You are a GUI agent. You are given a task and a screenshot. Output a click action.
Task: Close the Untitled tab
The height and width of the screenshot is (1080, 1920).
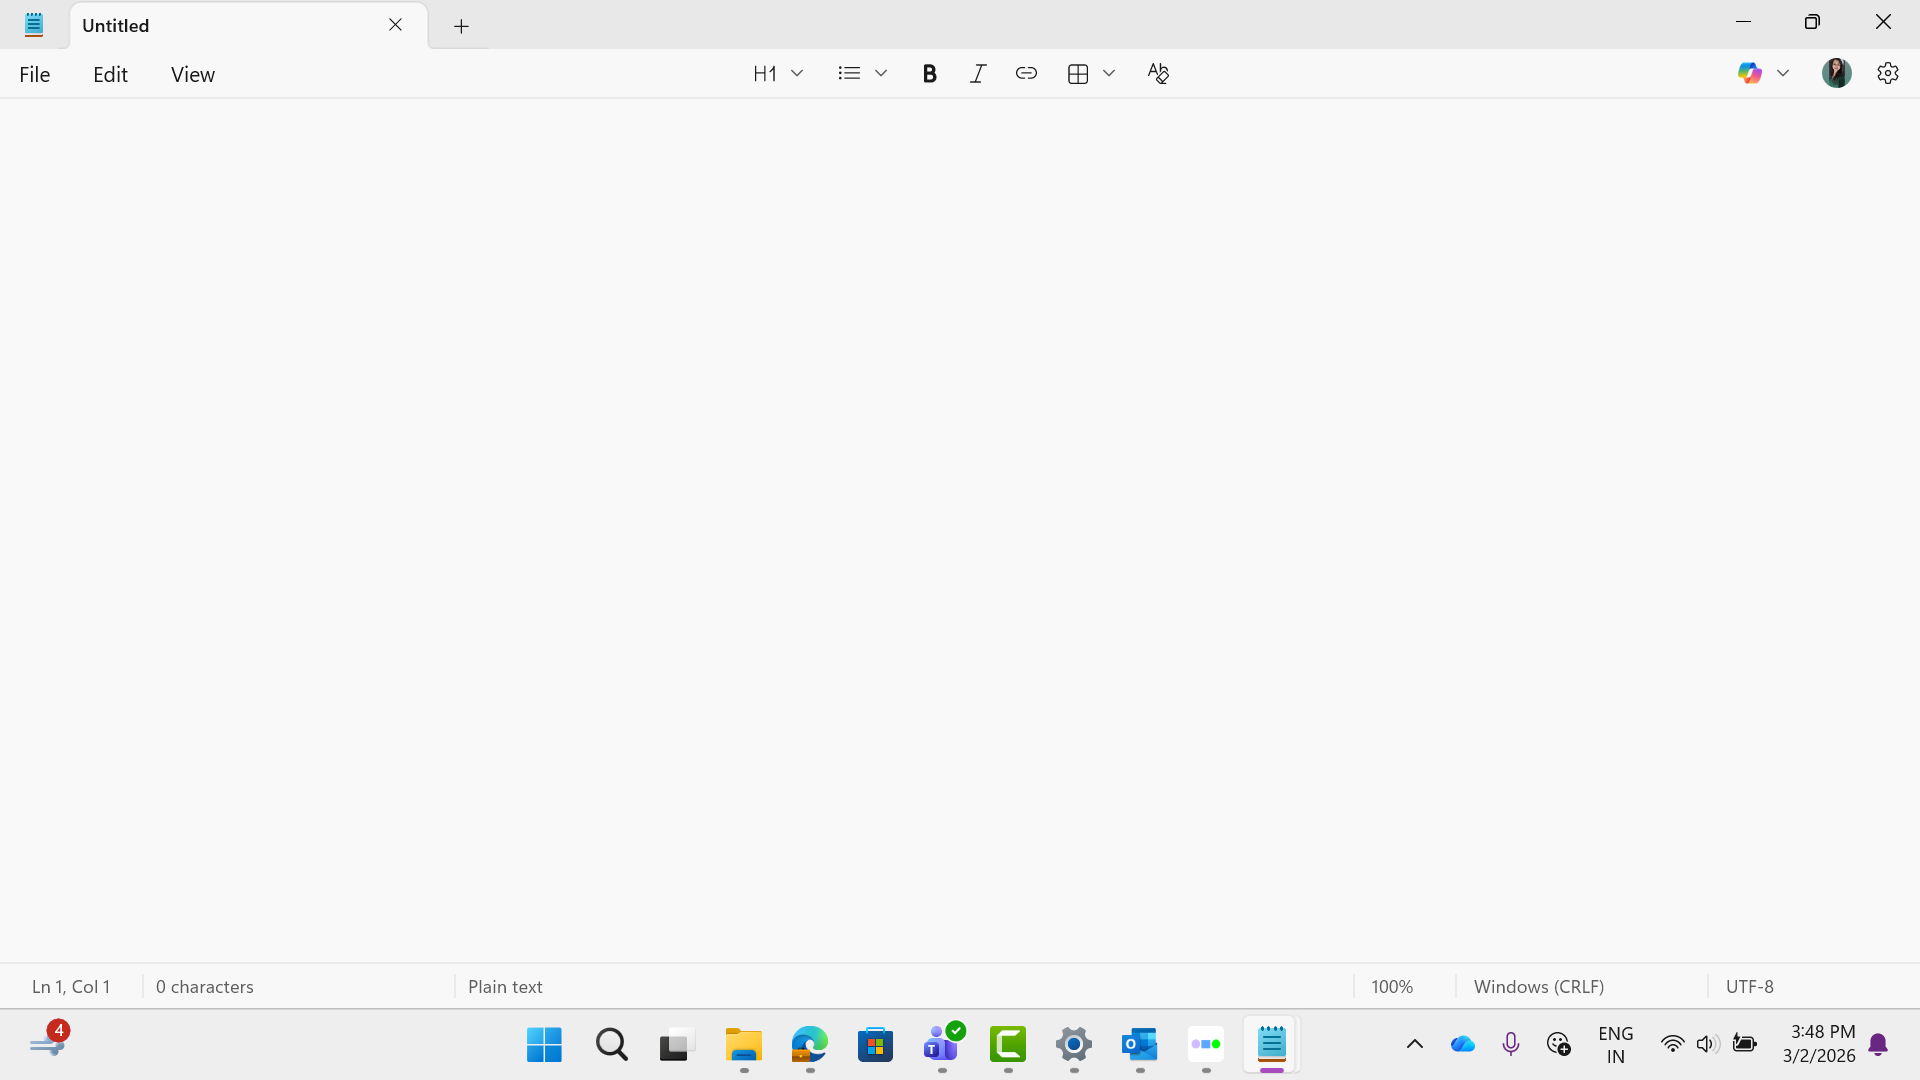[x=395, y=25]
